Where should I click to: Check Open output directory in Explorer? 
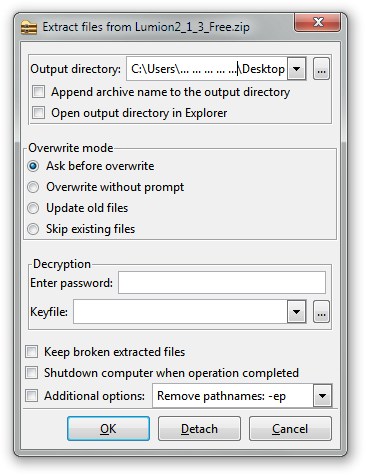tap(39, 113)
